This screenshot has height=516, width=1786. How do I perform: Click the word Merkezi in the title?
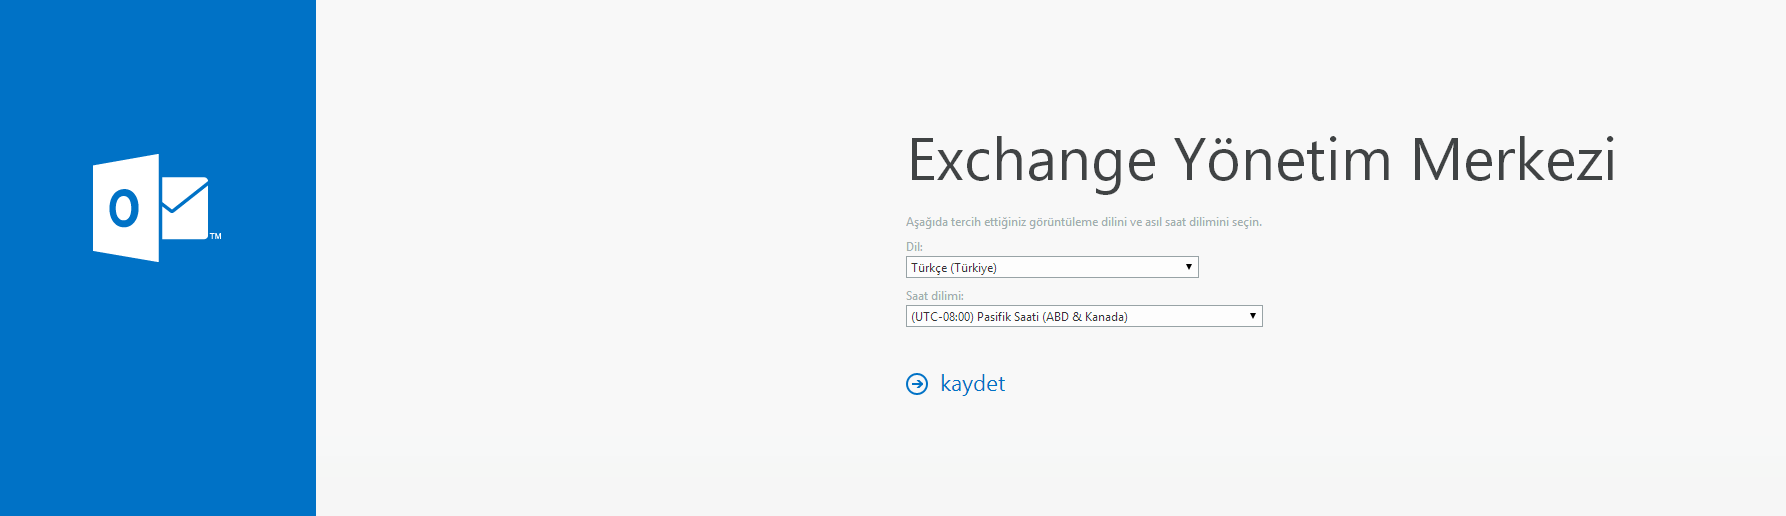[x=1513, y=160]
